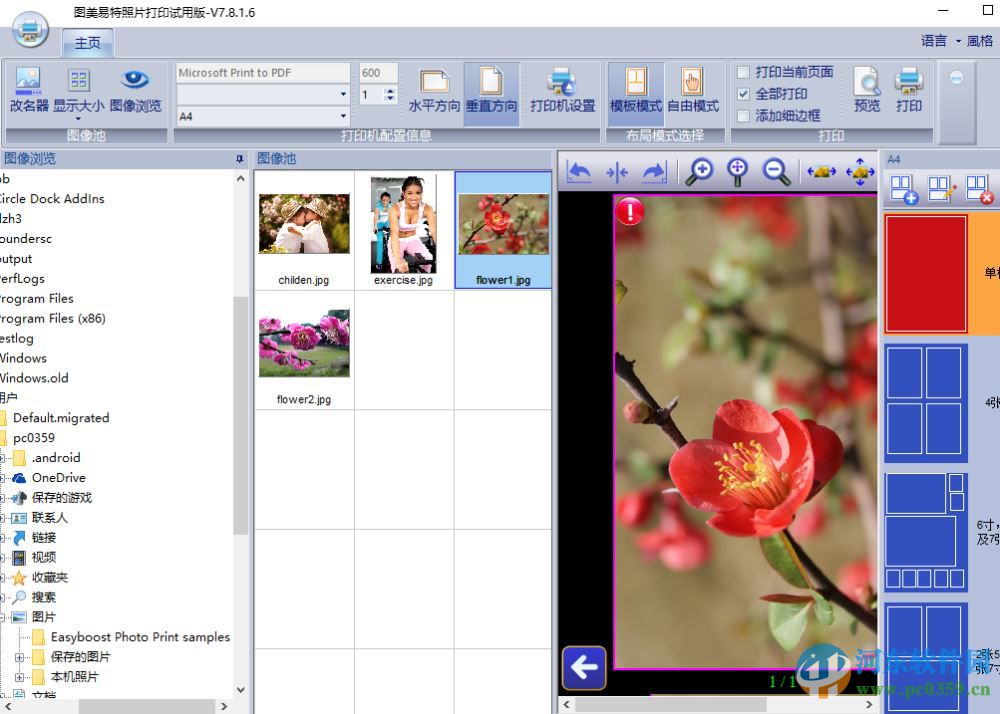Image resolution: width=1000 pixels, height=714 pixels.
Task: Toggle the 全部打印 checkbox
Action: point(743,94)
